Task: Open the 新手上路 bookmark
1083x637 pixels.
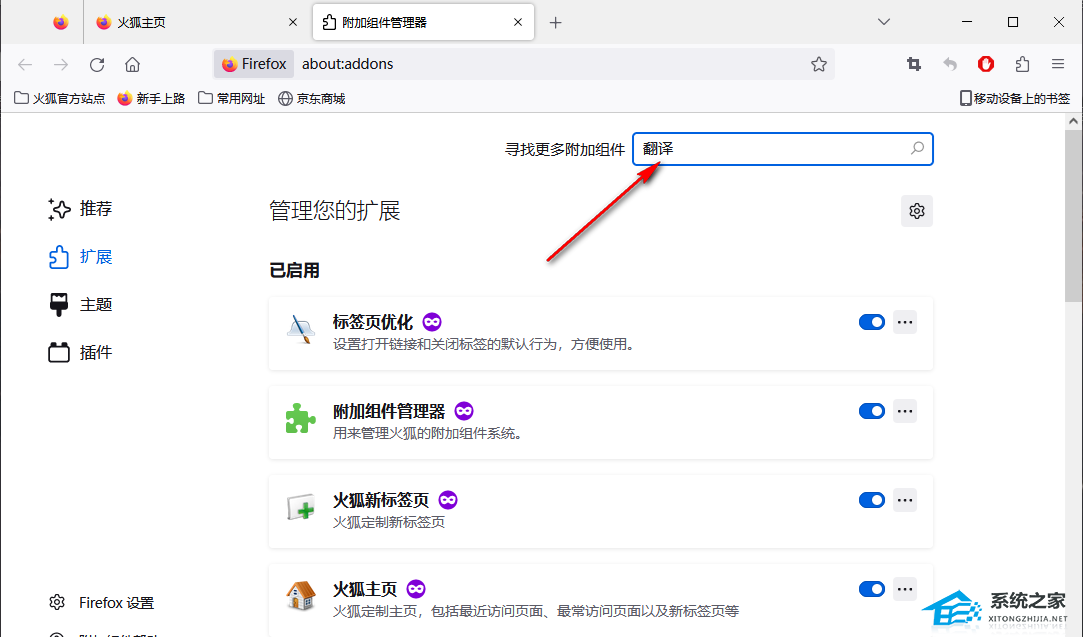Action: pyautogui.click(x=151, y=98)
